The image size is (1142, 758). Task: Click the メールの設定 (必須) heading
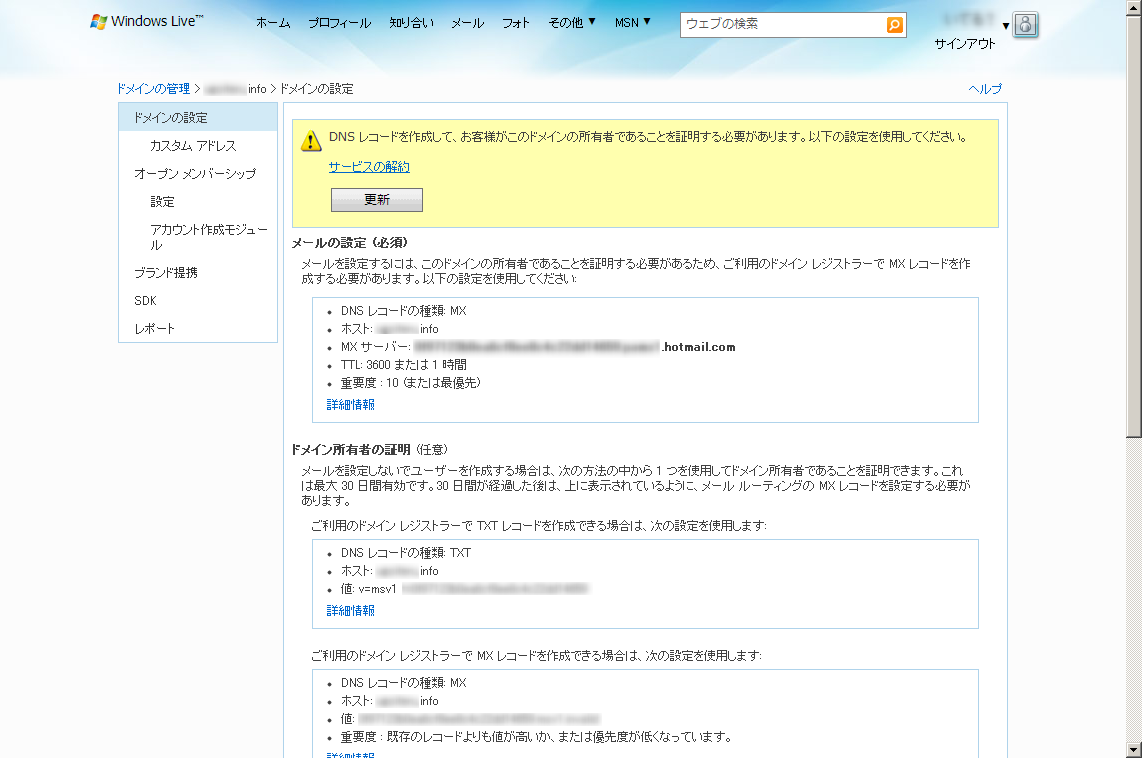pos(350,242)
